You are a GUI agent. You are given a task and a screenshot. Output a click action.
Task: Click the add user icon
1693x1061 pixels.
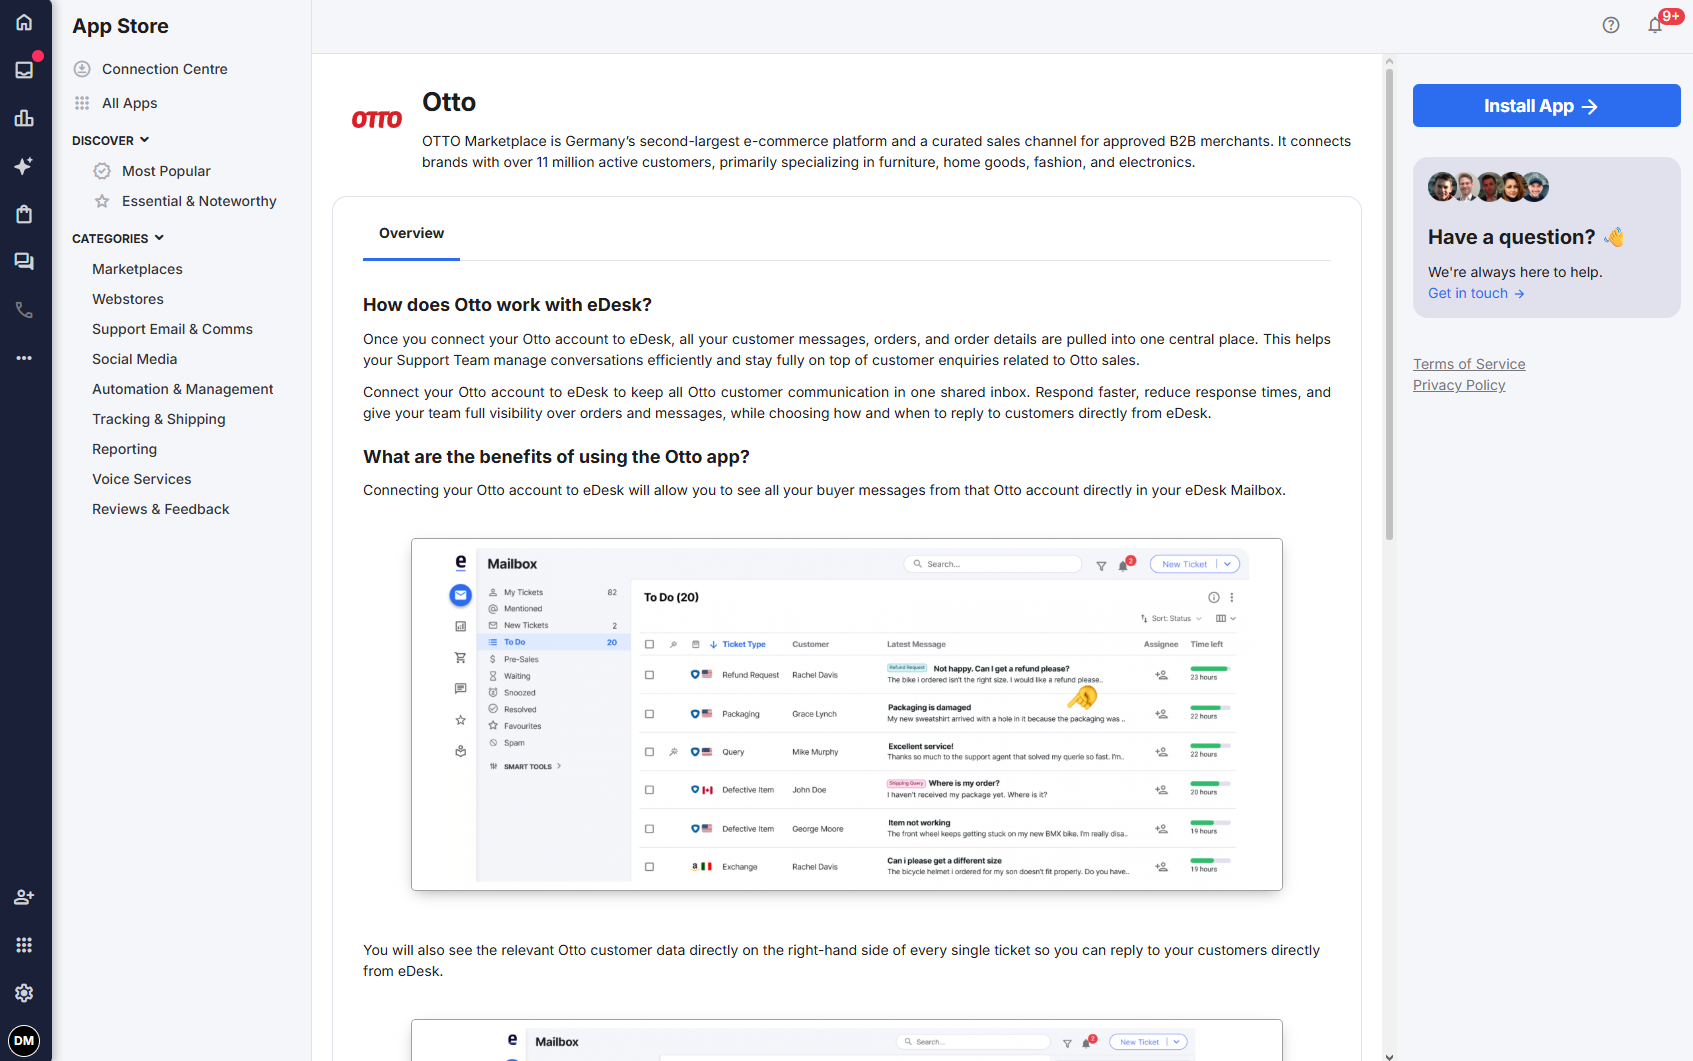point(24,897)
